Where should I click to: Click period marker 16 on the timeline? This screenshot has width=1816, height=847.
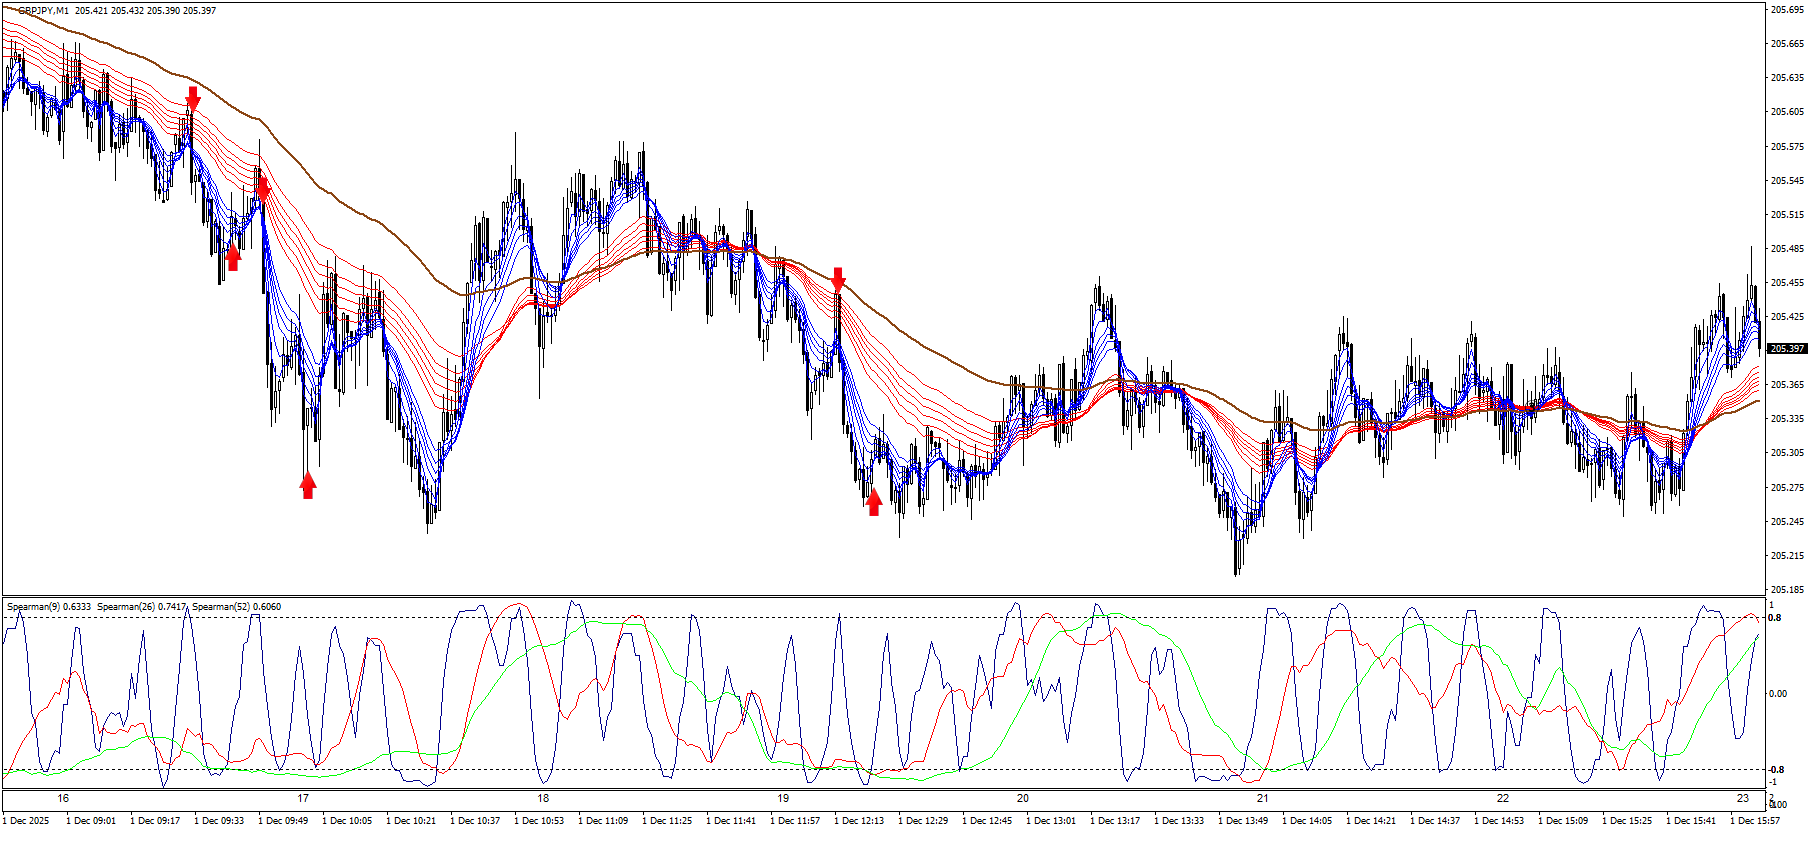coord(64,798)
